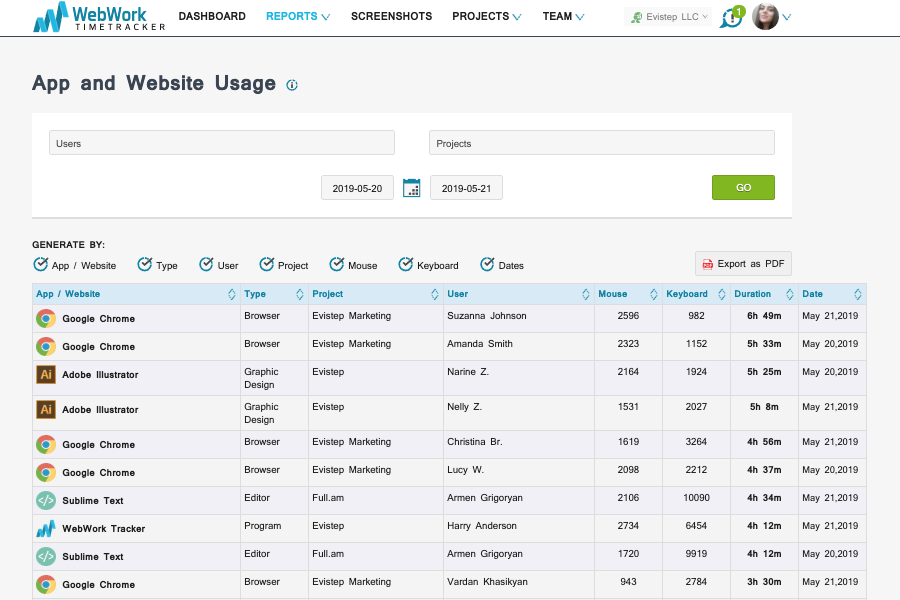Open the calendar date picker icon

412,188
